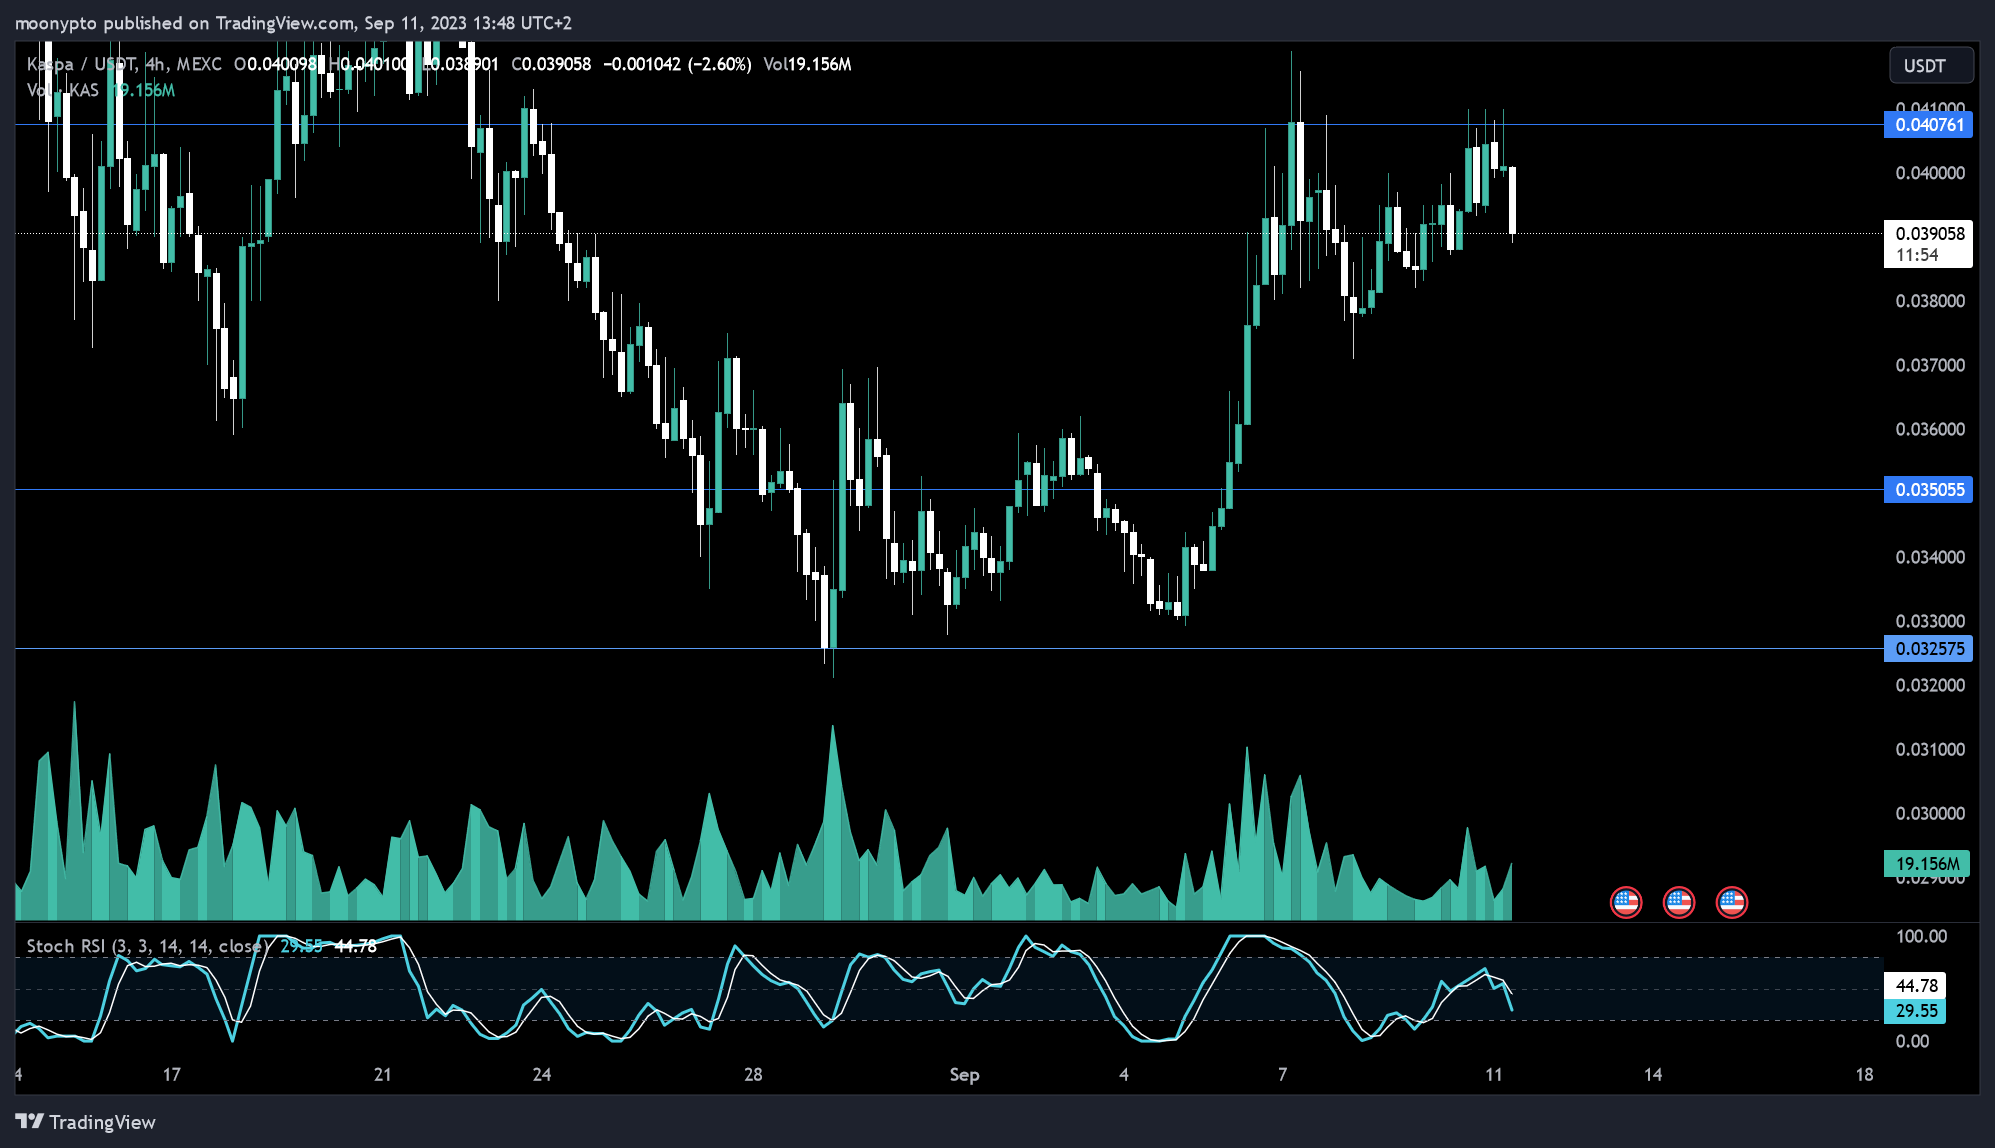Screen dimensions: 1995x1148
Task: Click the 0.00 Stoch RSI scale label
Action: [x=1913, y=1041]
